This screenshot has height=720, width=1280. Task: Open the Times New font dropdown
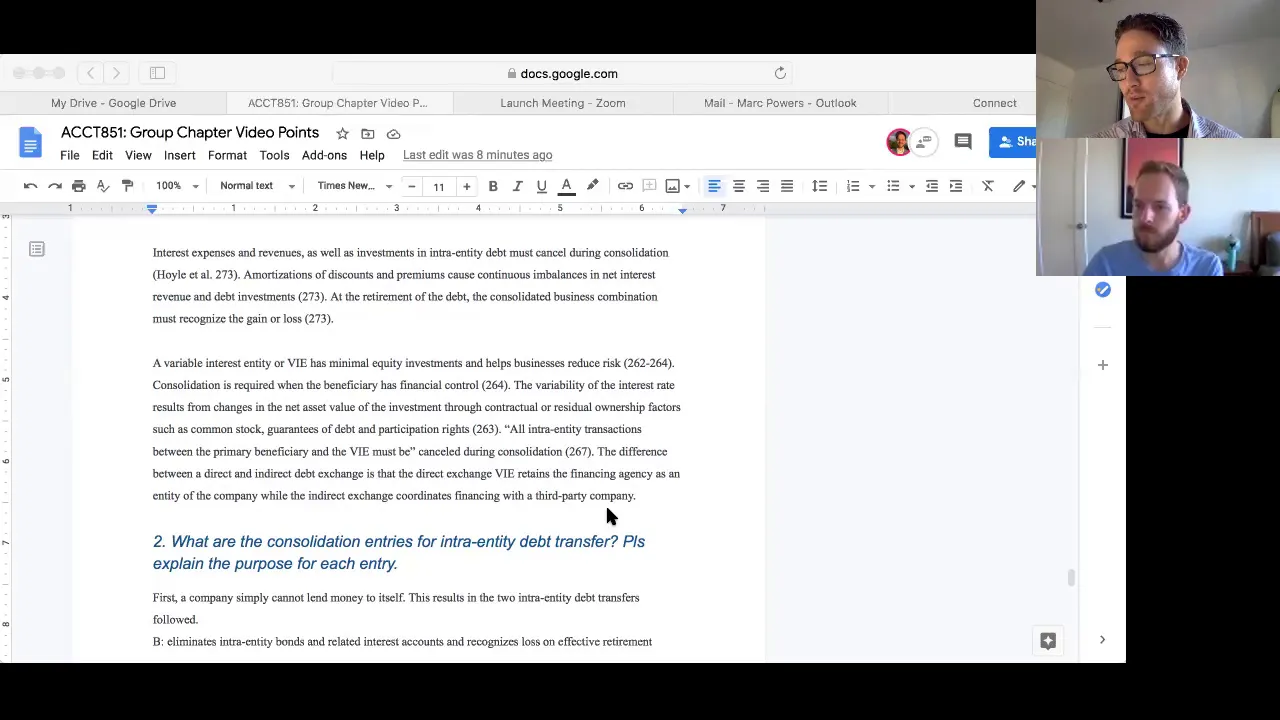click(355, 186)
